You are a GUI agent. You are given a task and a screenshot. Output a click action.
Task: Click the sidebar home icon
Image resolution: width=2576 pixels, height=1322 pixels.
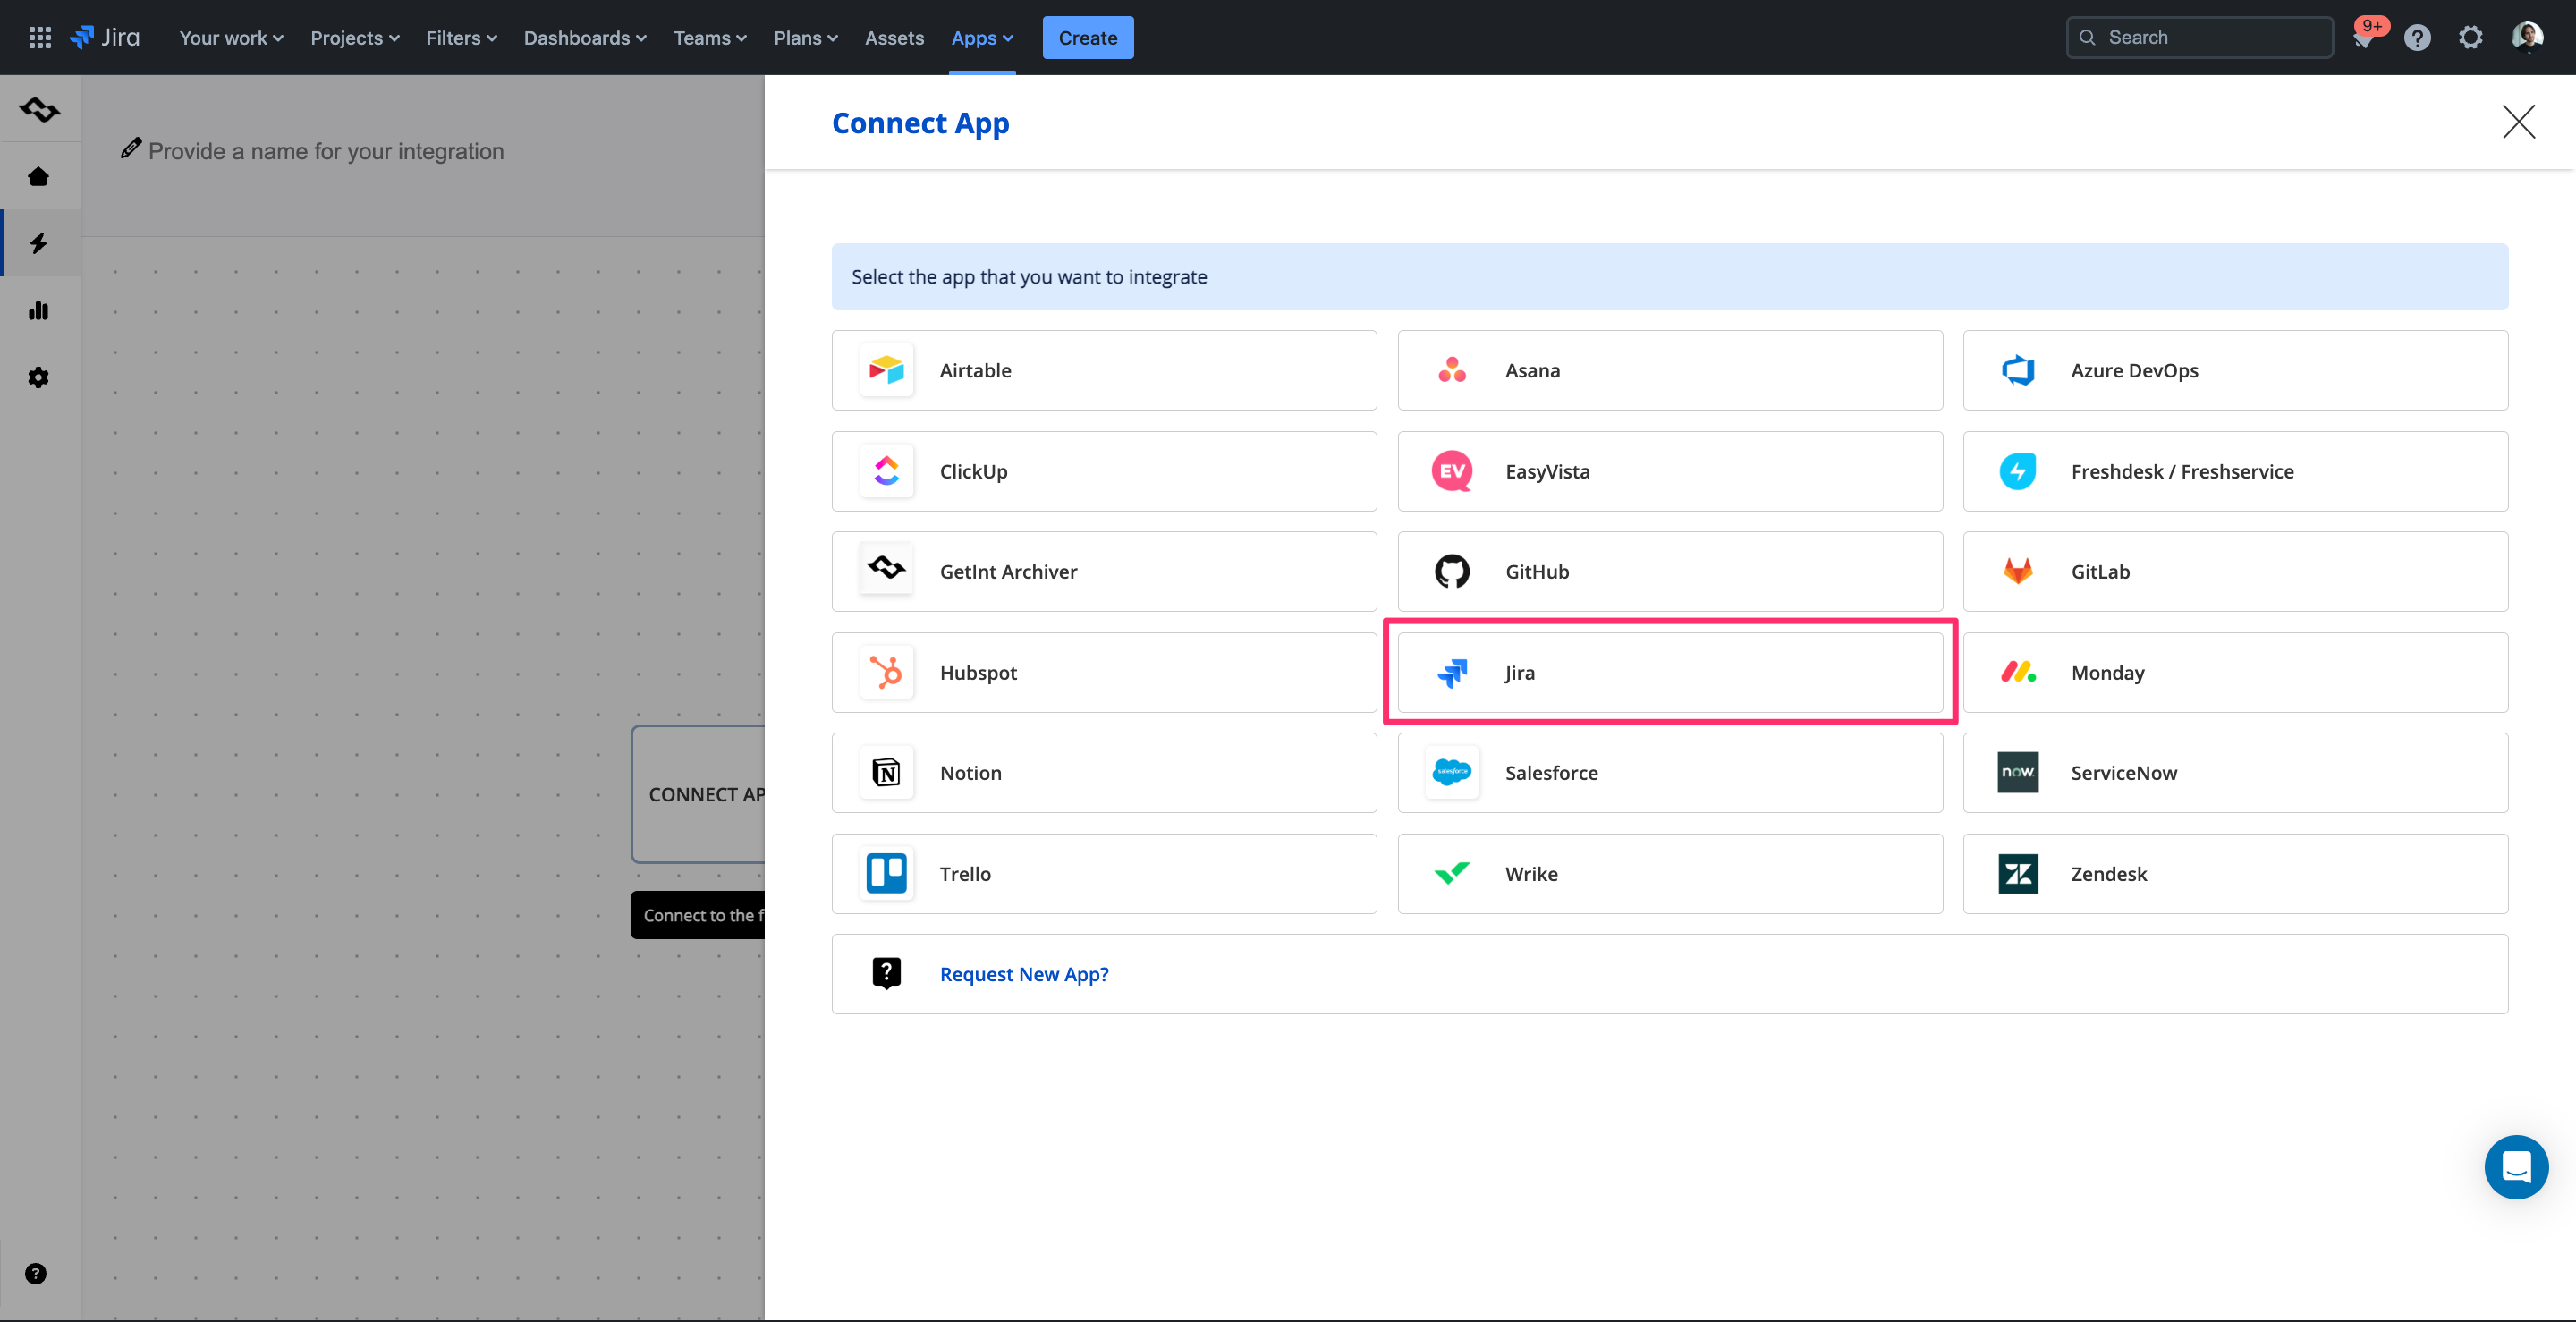39,177
